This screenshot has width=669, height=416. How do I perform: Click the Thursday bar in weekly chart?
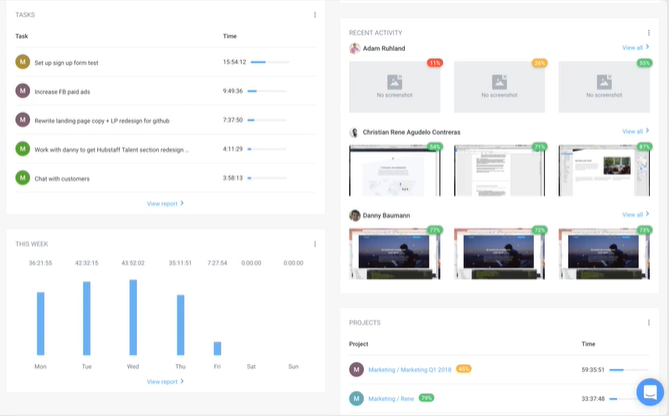coord(180,325)
